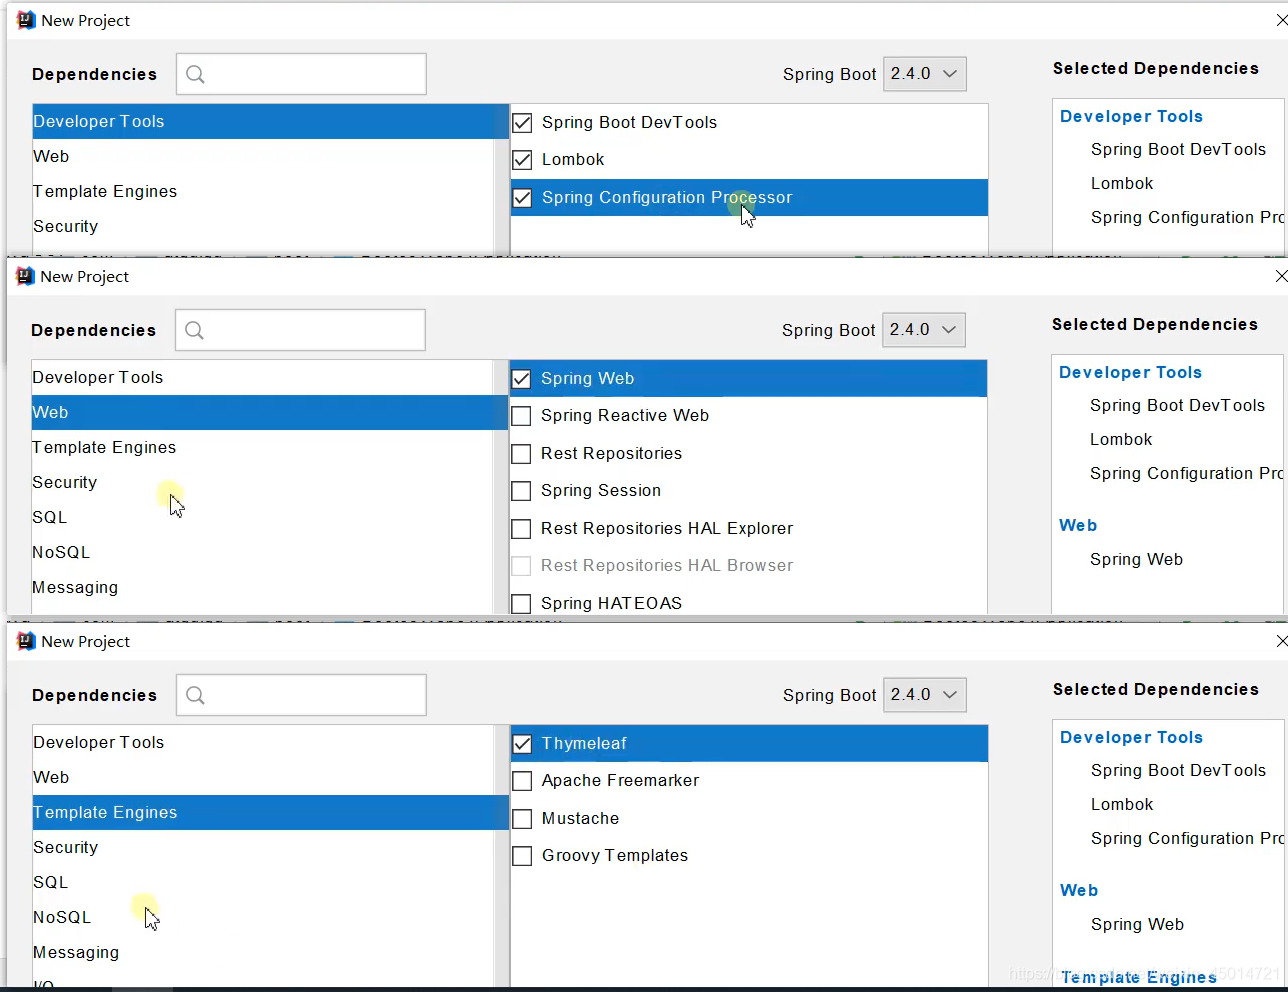Uncheck the Spring Web checkbox

point(521,379)
